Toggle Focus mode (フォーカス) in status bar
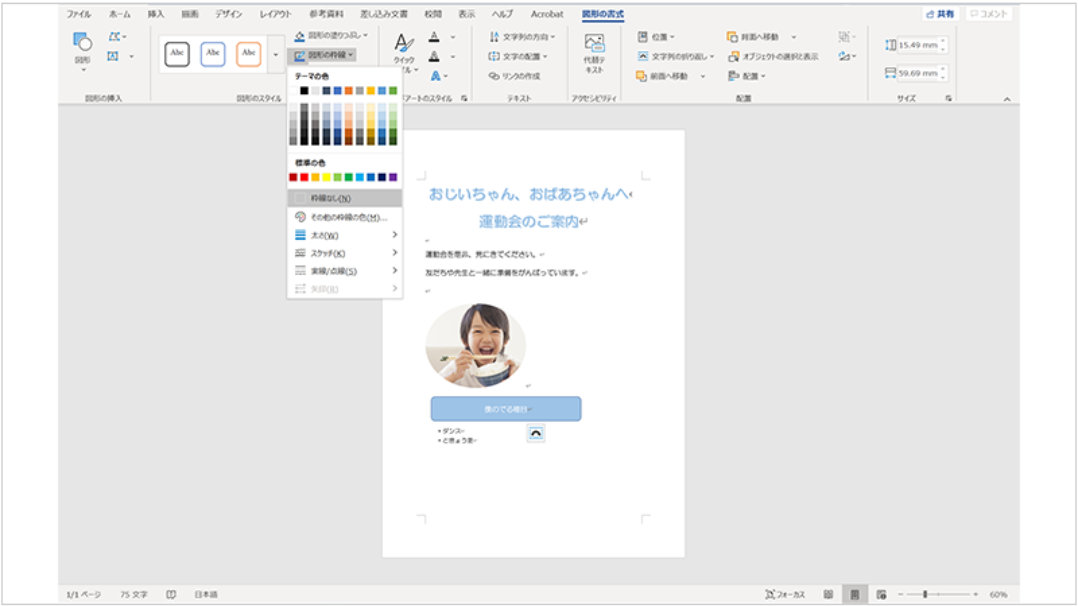 click(x=785, y=594)
